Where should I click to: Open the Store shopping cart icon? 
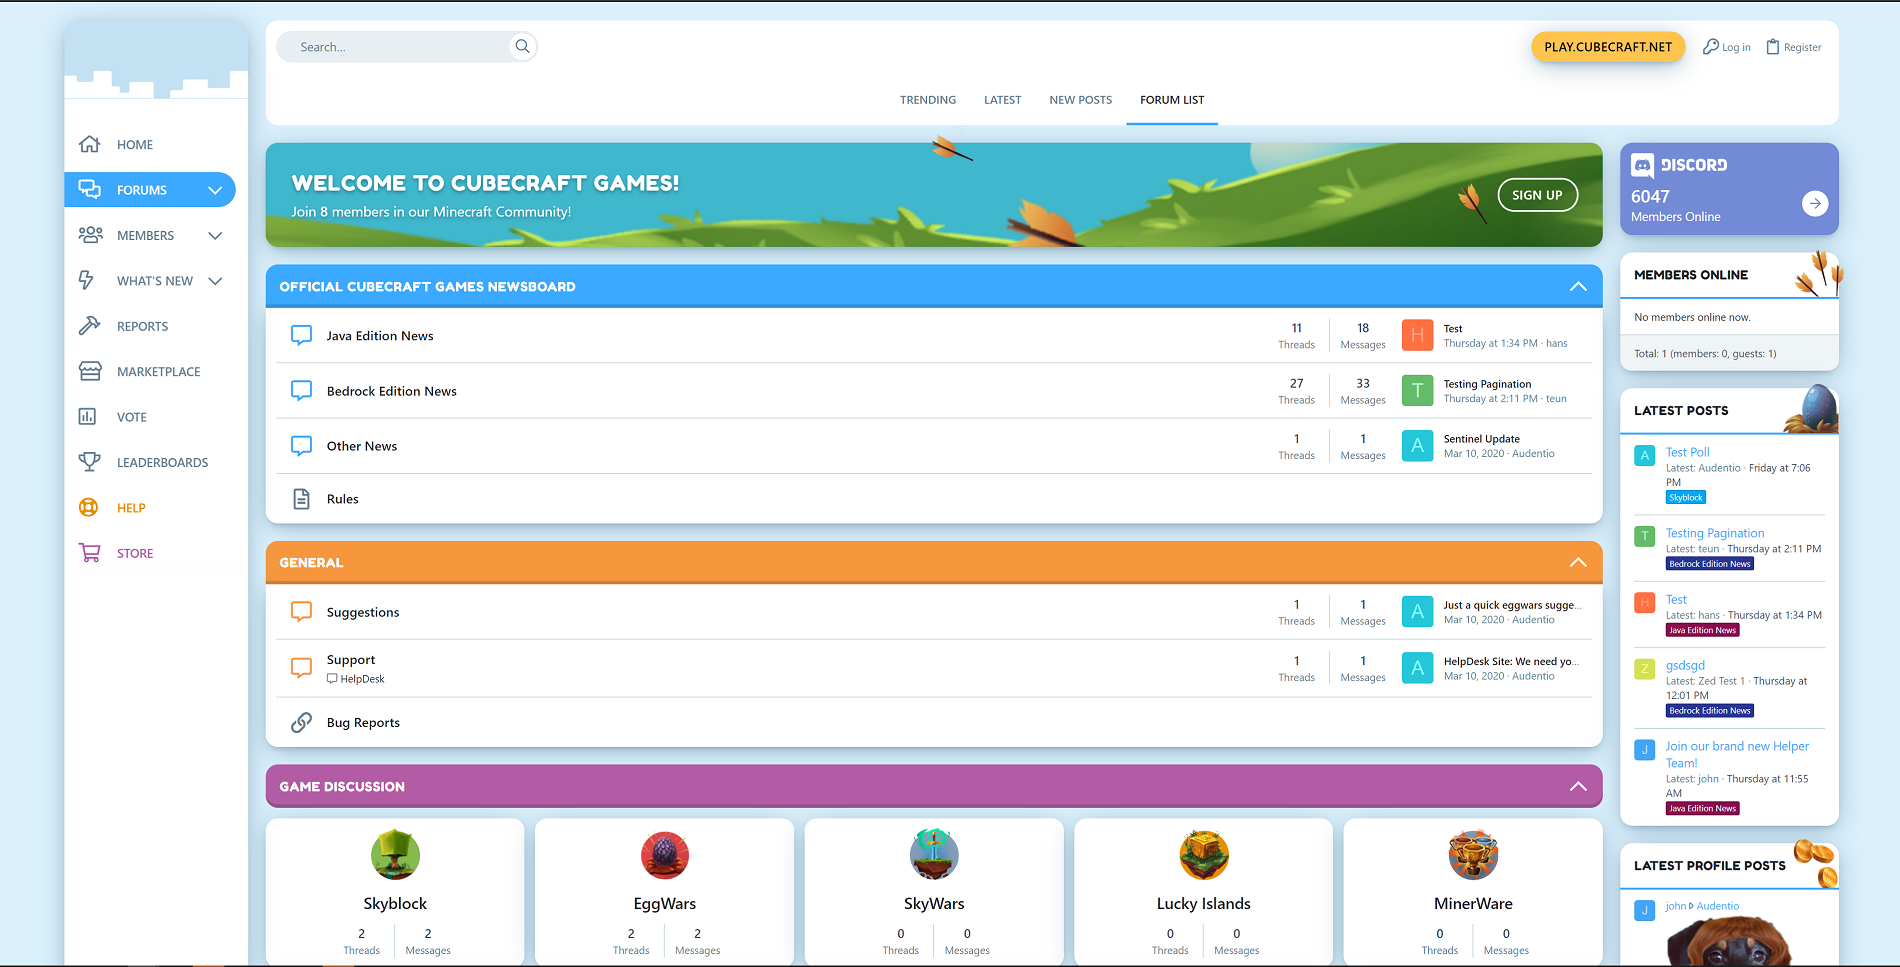[90, 553]
